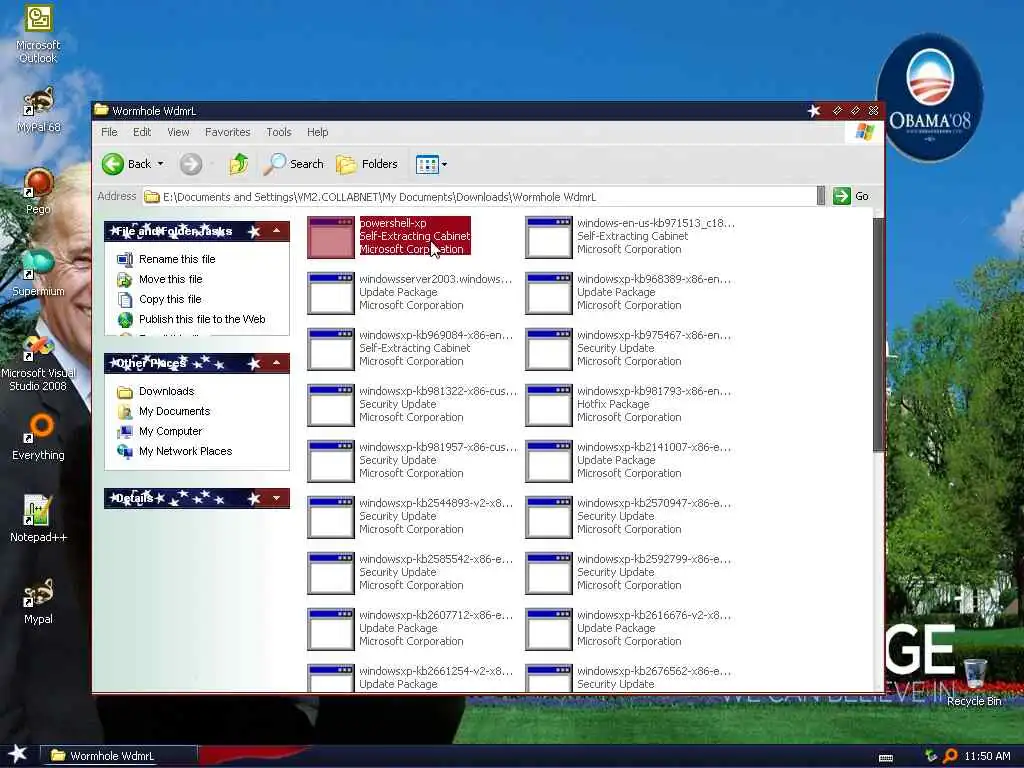
Task: Open the File menu
Action: 109,132
